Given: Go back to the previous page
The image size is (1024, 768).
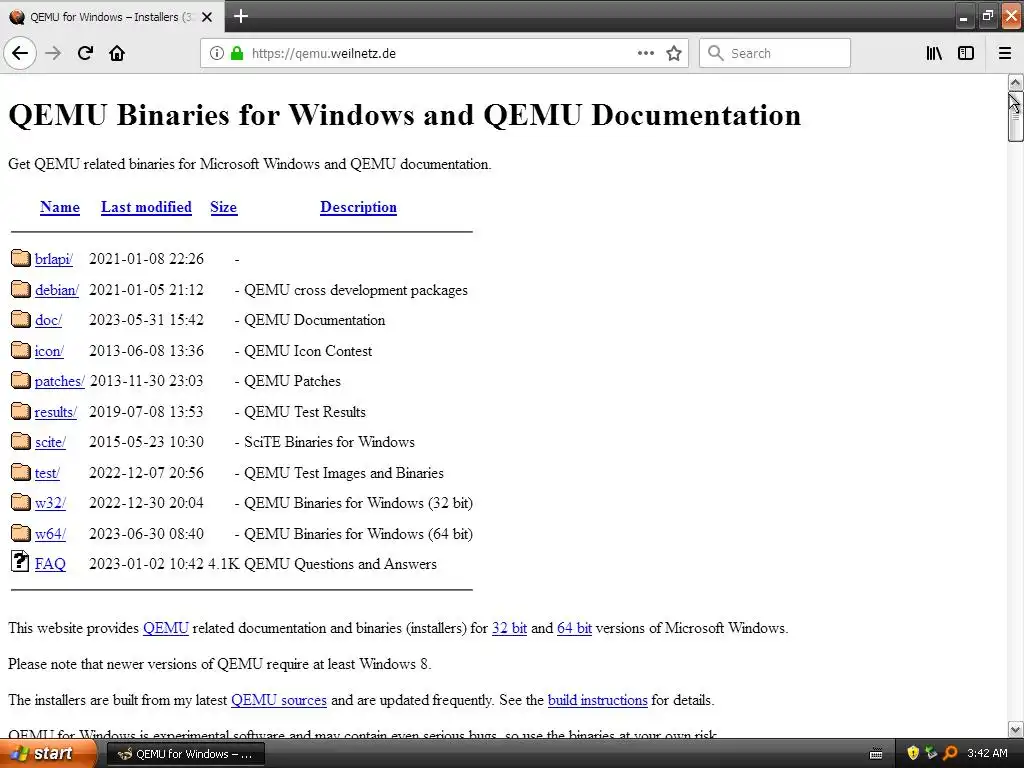Looking at the screenshot, I should point(20,54).
